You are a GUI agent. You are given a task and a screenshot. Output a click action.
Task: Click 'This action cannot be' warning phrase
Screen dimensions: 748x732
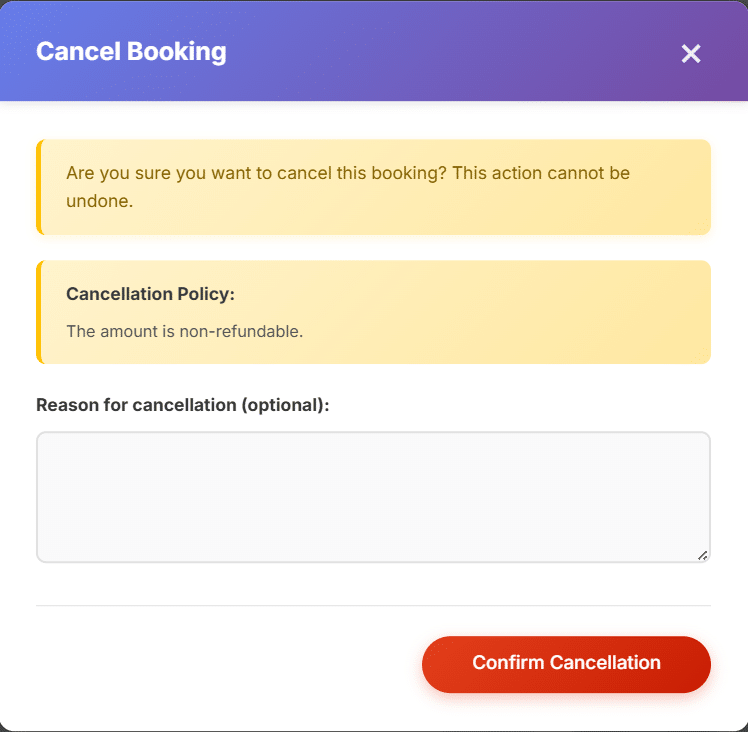[x=541, y=173]
